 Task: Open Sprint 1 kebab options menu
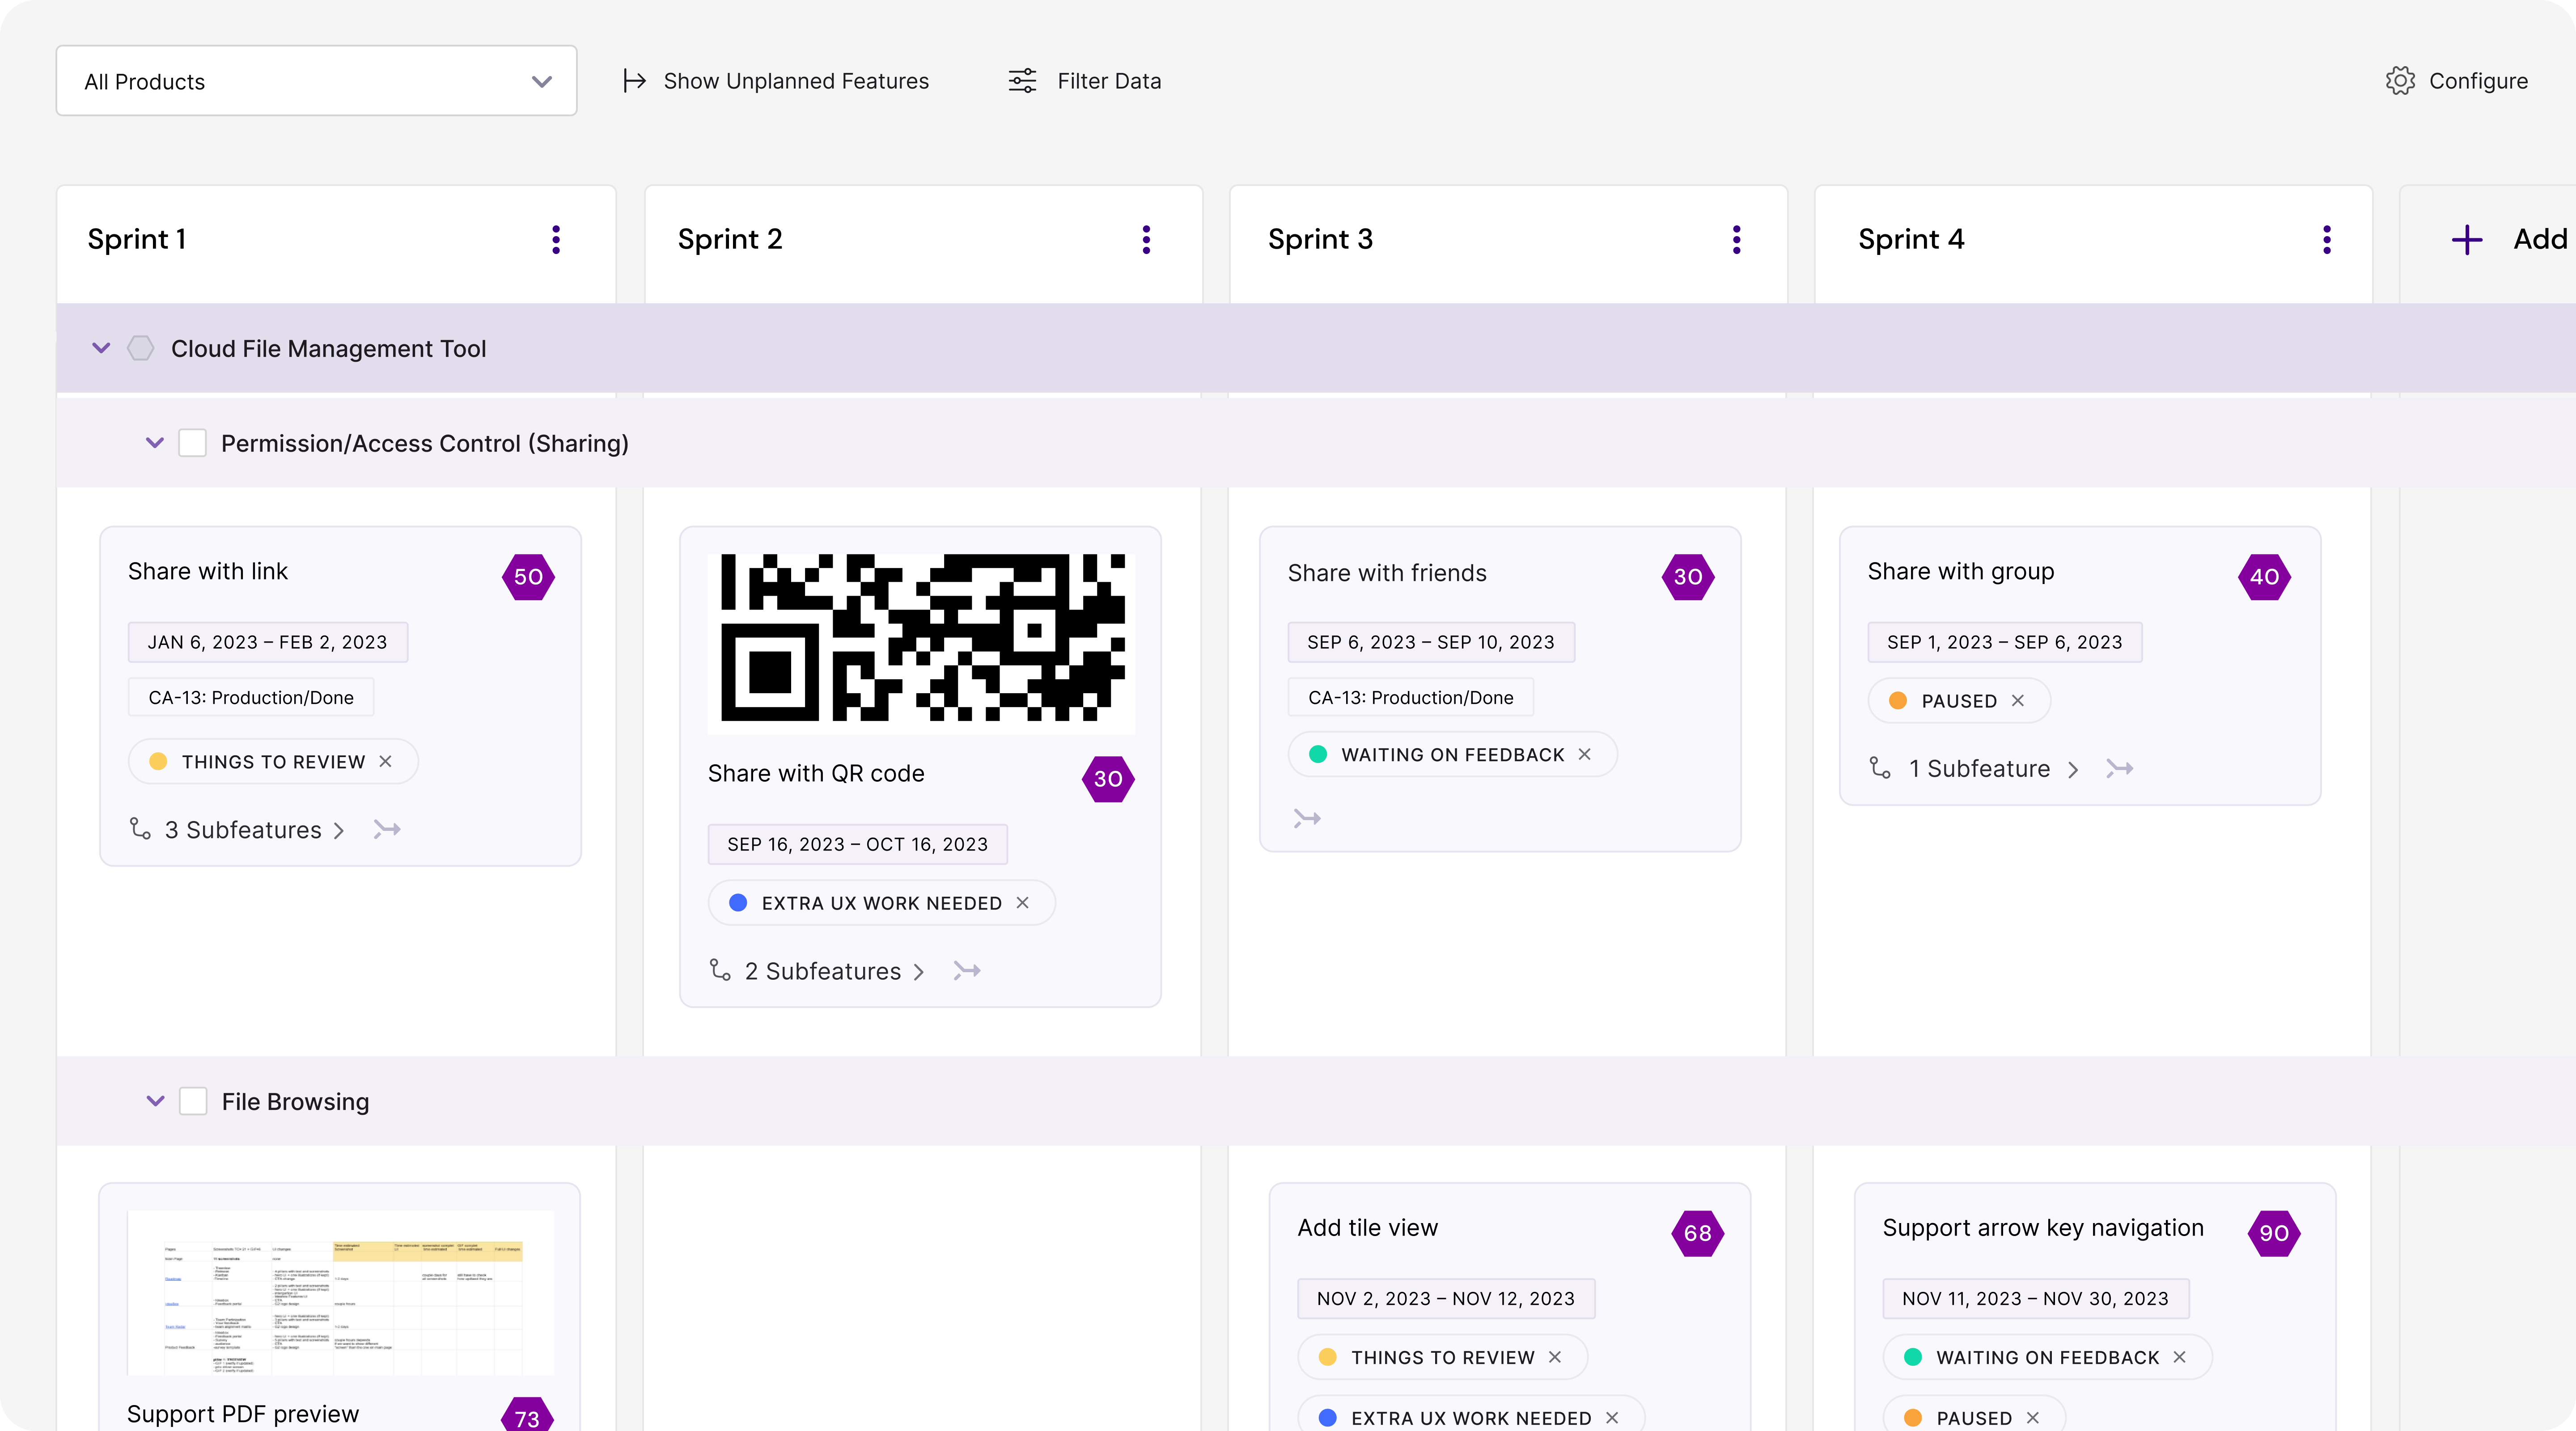[556, 240]
